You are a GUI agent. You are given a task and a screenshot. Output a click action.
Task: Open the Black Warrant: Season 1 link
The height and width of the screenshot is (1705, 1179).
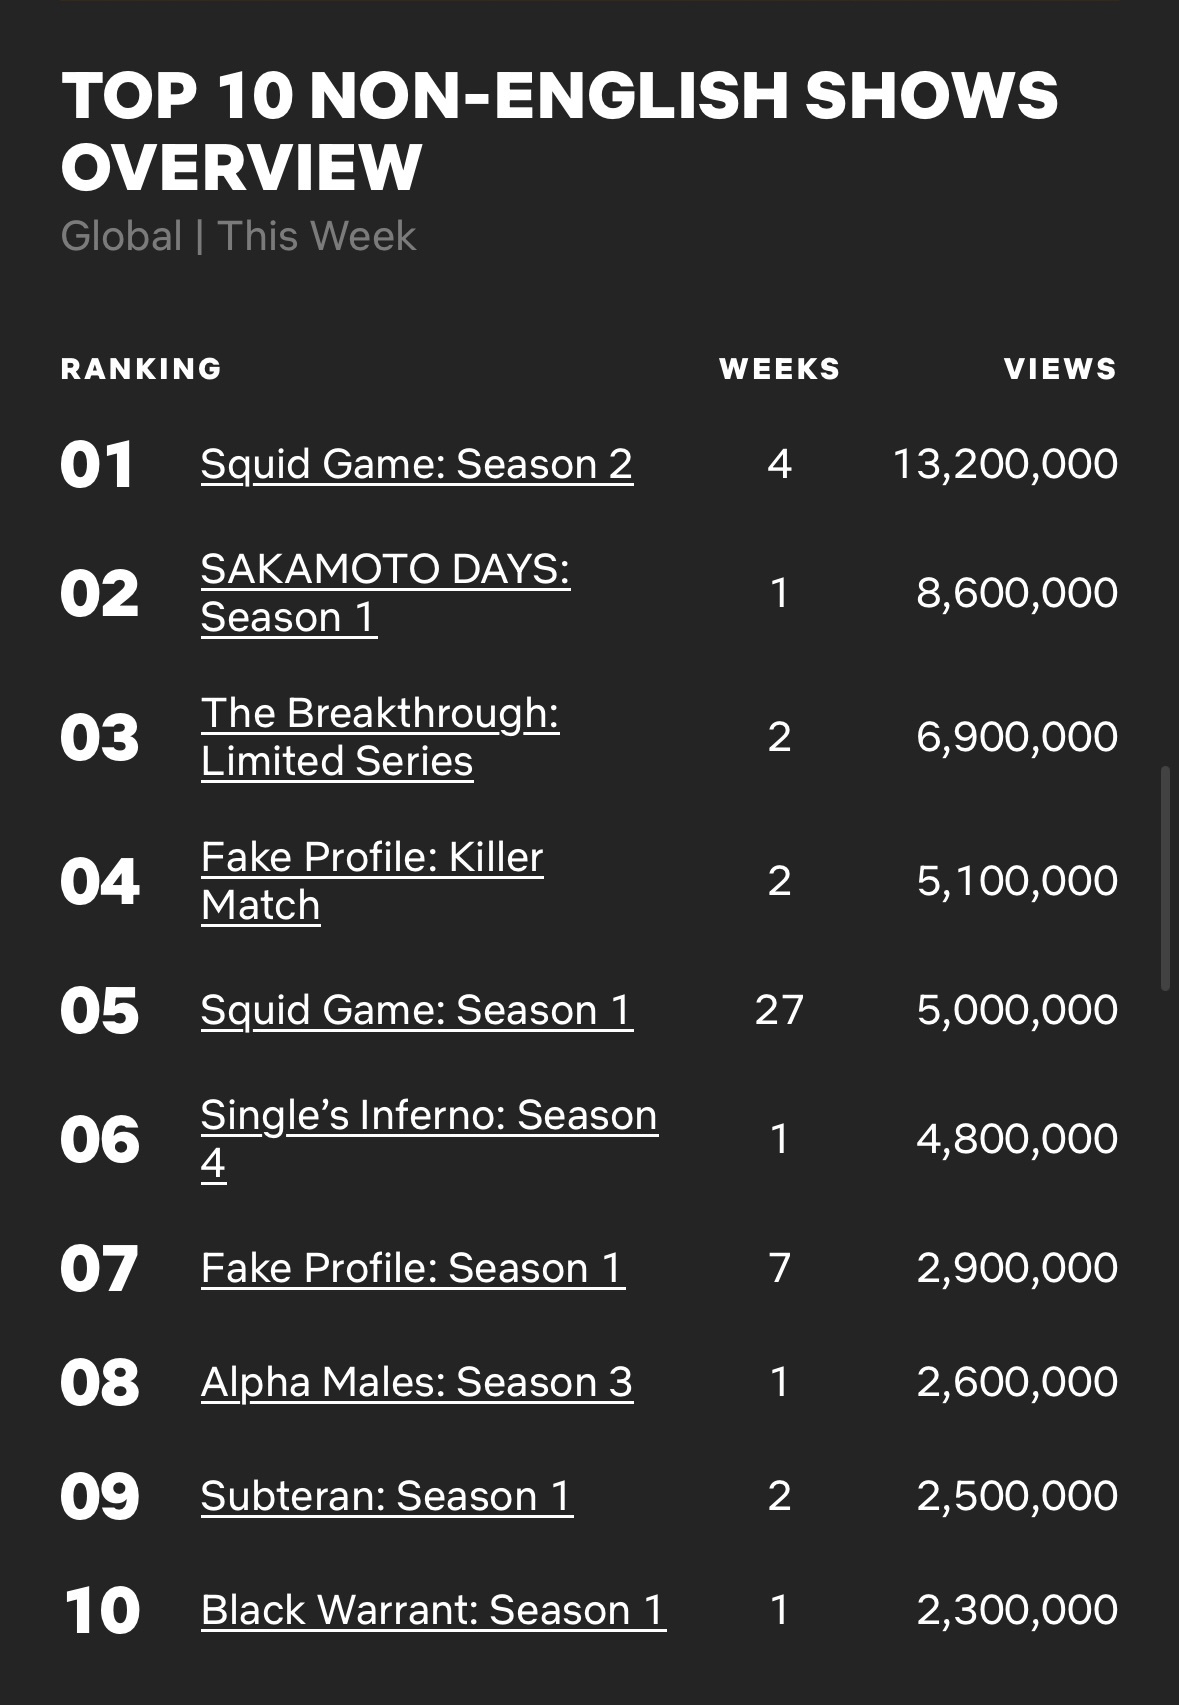[433, 1610]
